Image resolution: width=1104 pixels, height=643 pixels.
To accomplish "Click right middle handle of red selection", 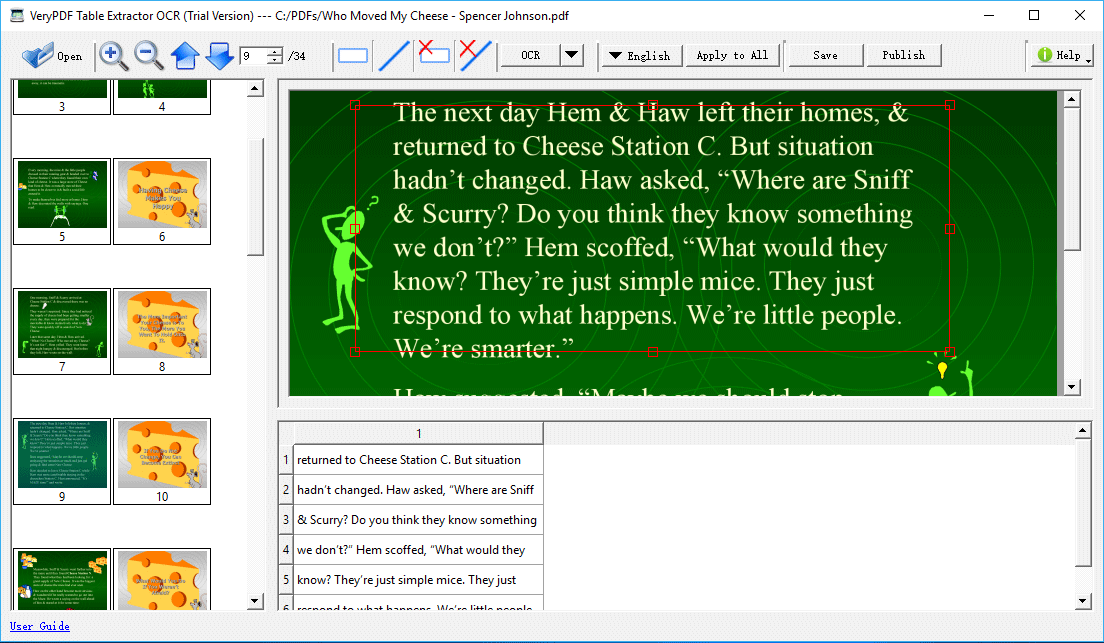I will tap(950, 229).
